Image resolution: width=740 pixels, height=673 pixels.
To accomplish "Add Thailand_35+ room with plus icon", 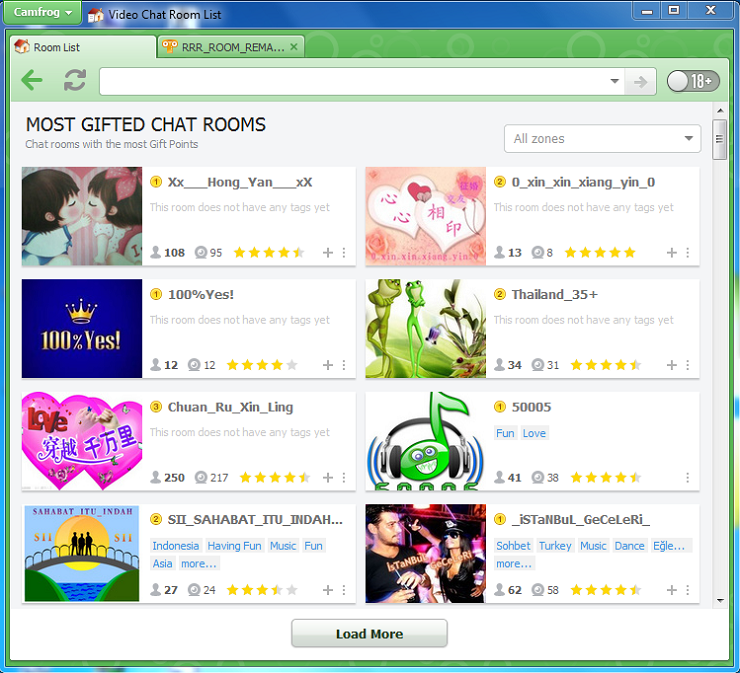I will pyautogui.click(x=672, y=365).
